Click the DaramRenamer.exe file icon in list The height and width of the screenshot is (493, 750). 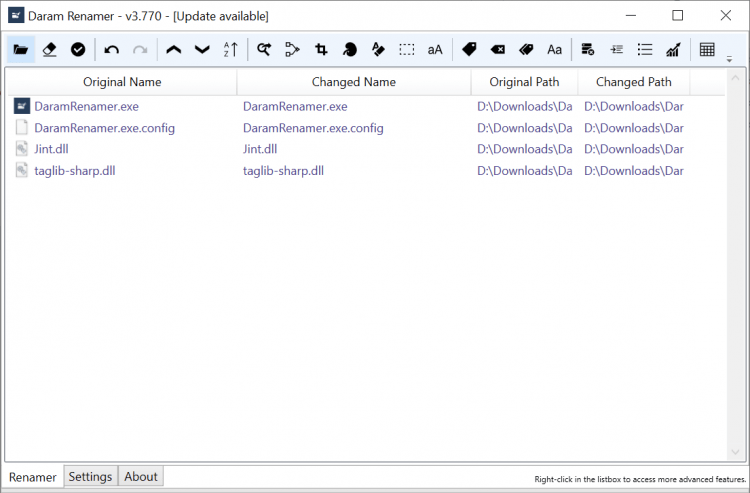(22, 106)
